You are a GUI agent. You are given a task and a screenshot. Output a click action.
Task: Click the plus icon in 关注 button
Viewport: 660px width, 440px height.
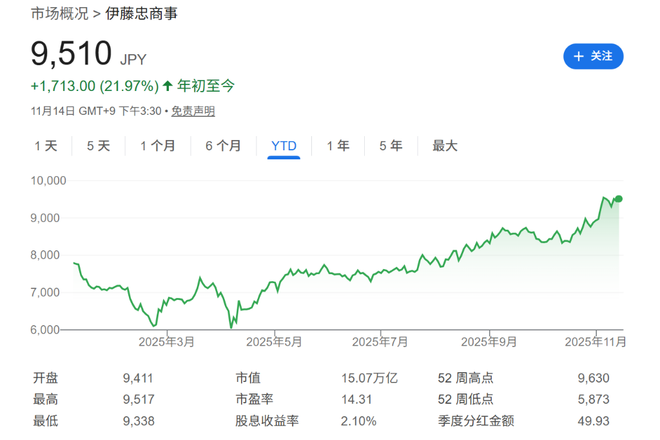point(579,56)
